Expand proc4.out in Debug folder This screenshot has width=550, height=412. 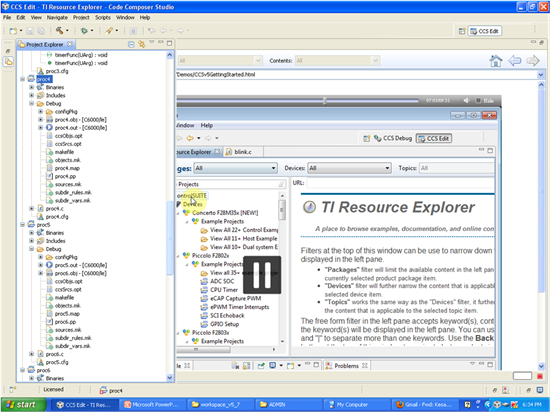(x=41, y=128)
